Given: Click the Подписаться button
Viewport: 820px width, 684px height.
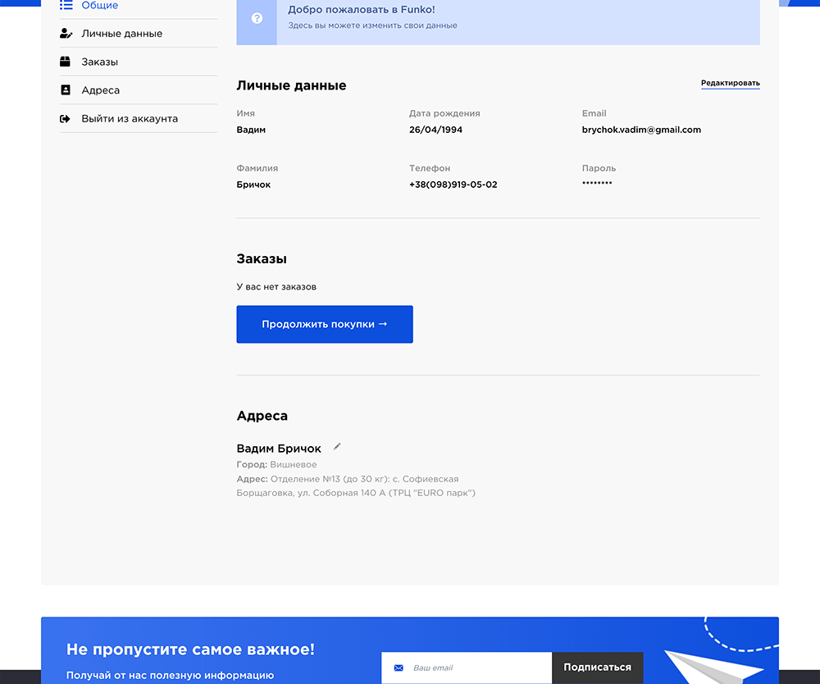Looking at the screenshot, I should 597,667.
